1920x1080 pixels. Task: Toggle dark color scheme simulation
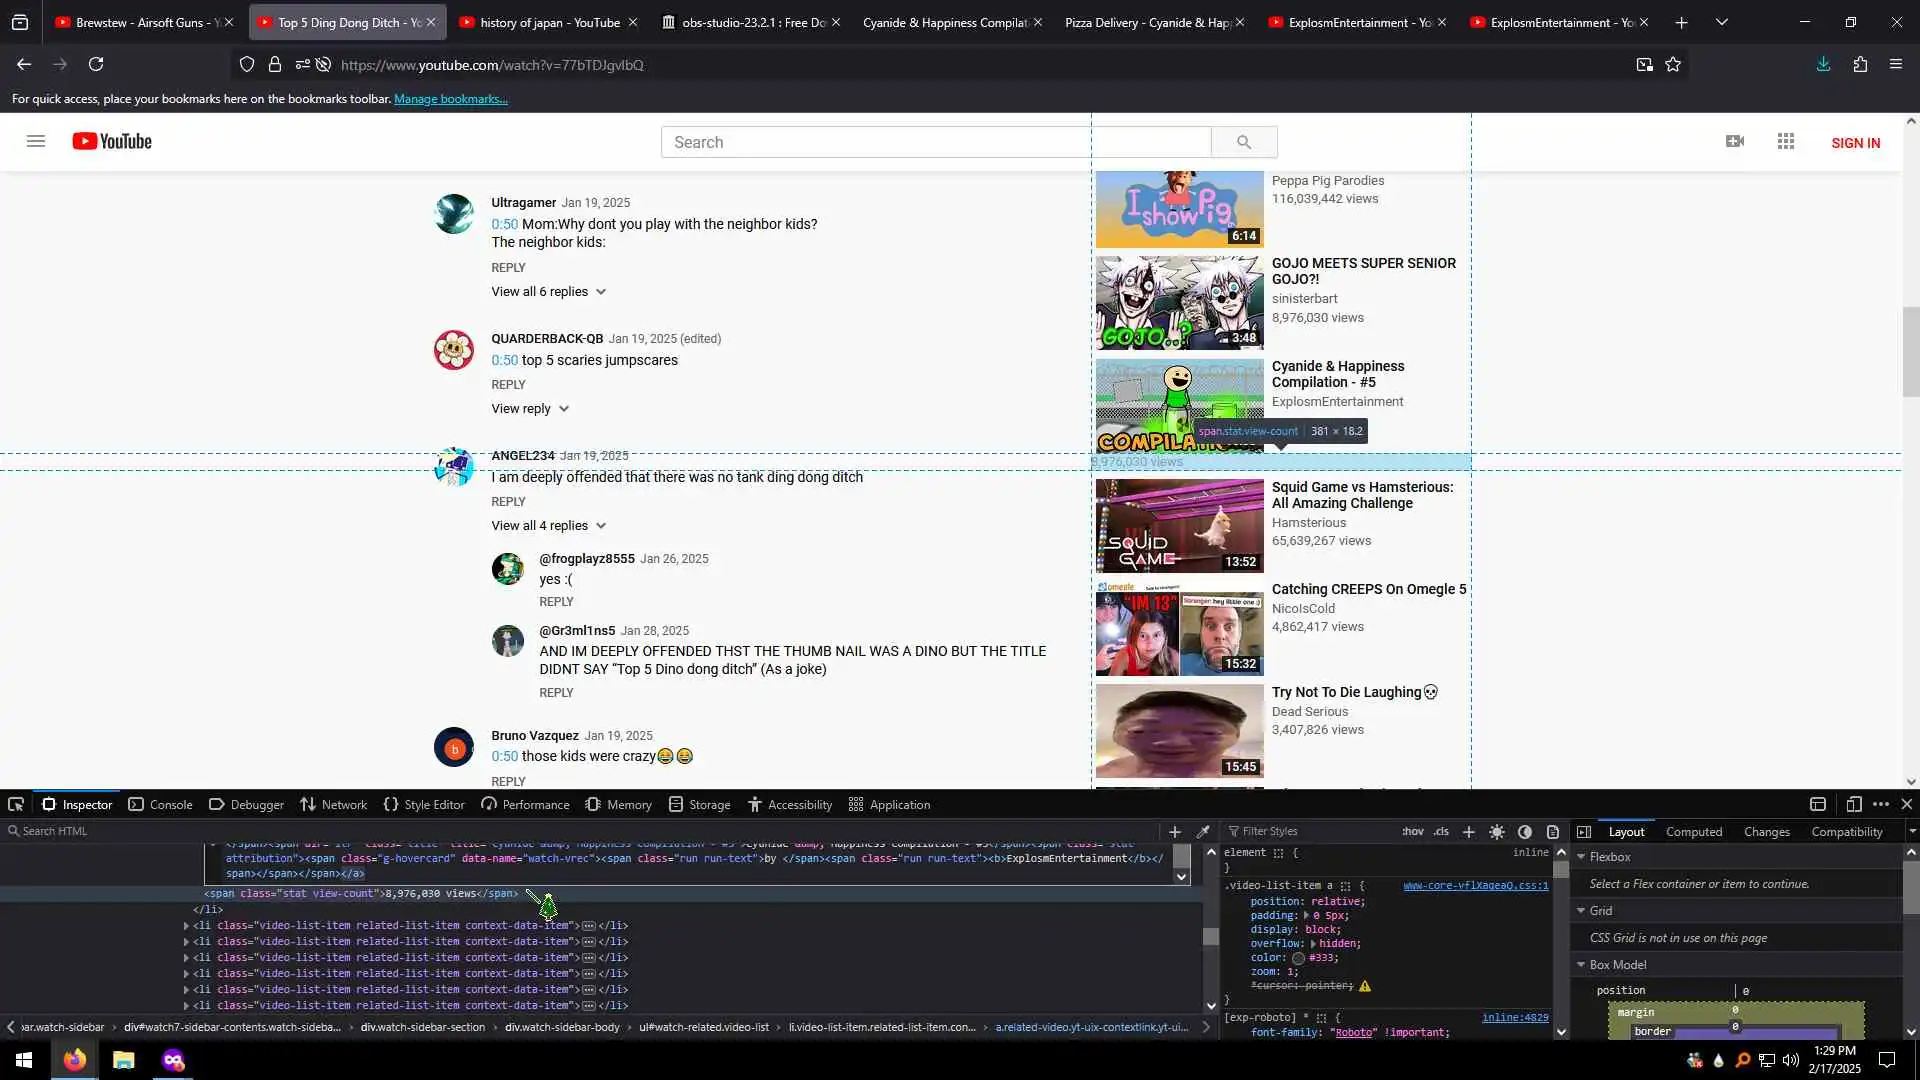click(1525, 832)
